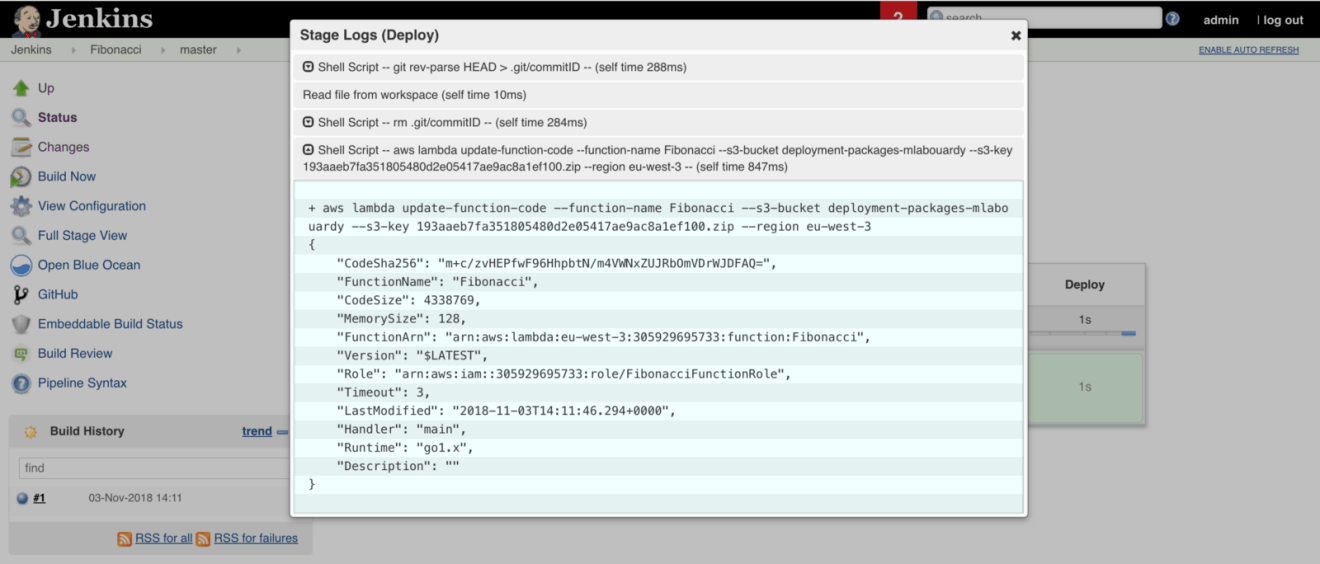
Task: Close the Stage Logs dialog
Action: click(1016, 35)
